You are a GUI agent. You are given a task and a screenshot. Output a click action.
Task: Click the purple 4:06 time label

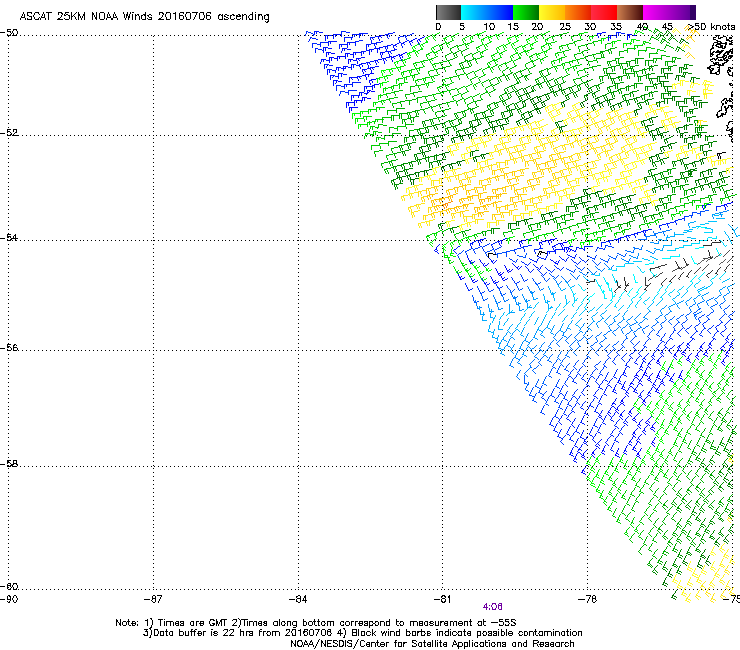[492, 607]
